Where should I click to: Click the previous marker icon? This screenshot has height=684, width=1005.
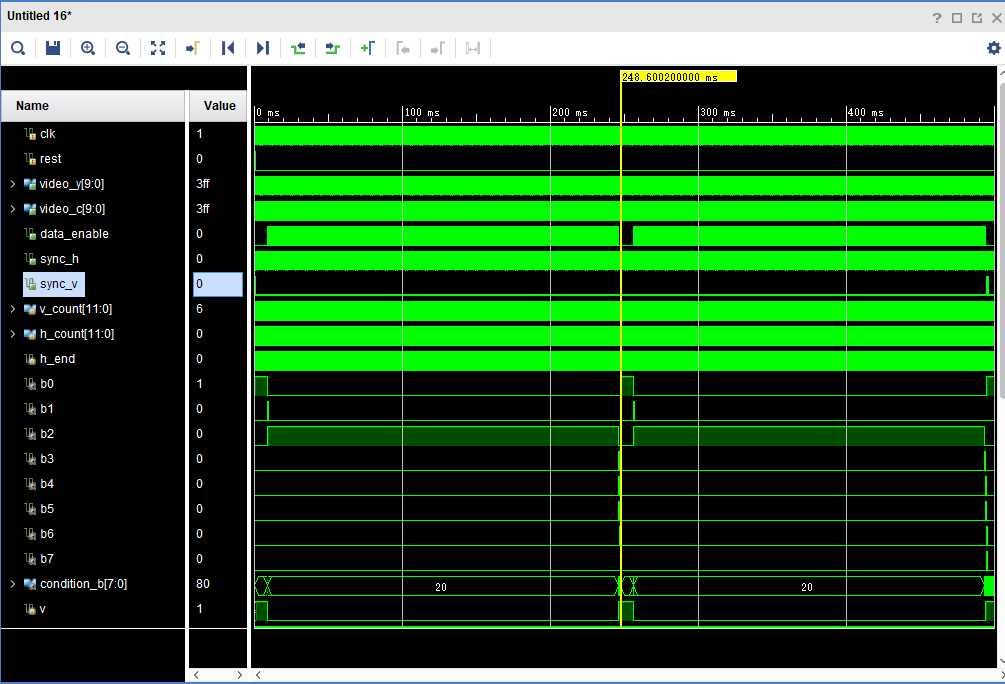coord(403,48)
